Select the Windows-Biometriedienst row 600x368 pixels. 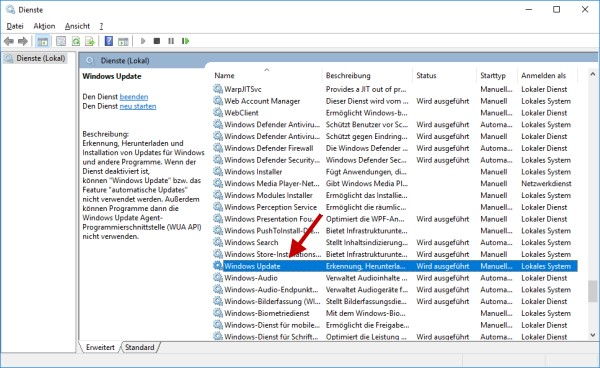[x=395, y=313]
